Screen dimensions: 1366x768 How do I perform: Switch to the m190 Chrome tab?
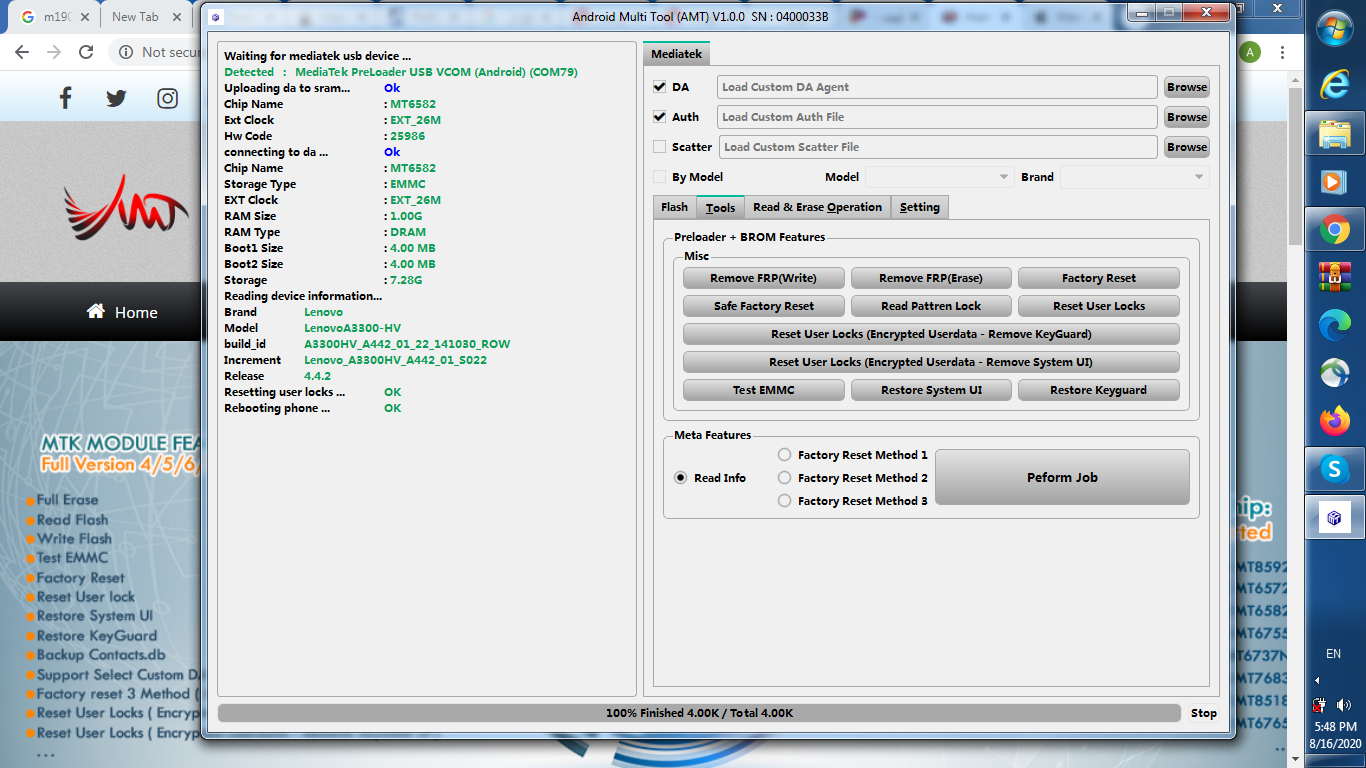coord(55,17)
